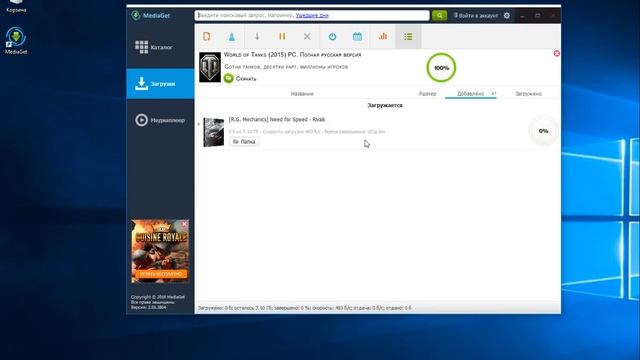Select the Need for Speed - Rivals download title

pyautogui.click(x=277, y=120)
